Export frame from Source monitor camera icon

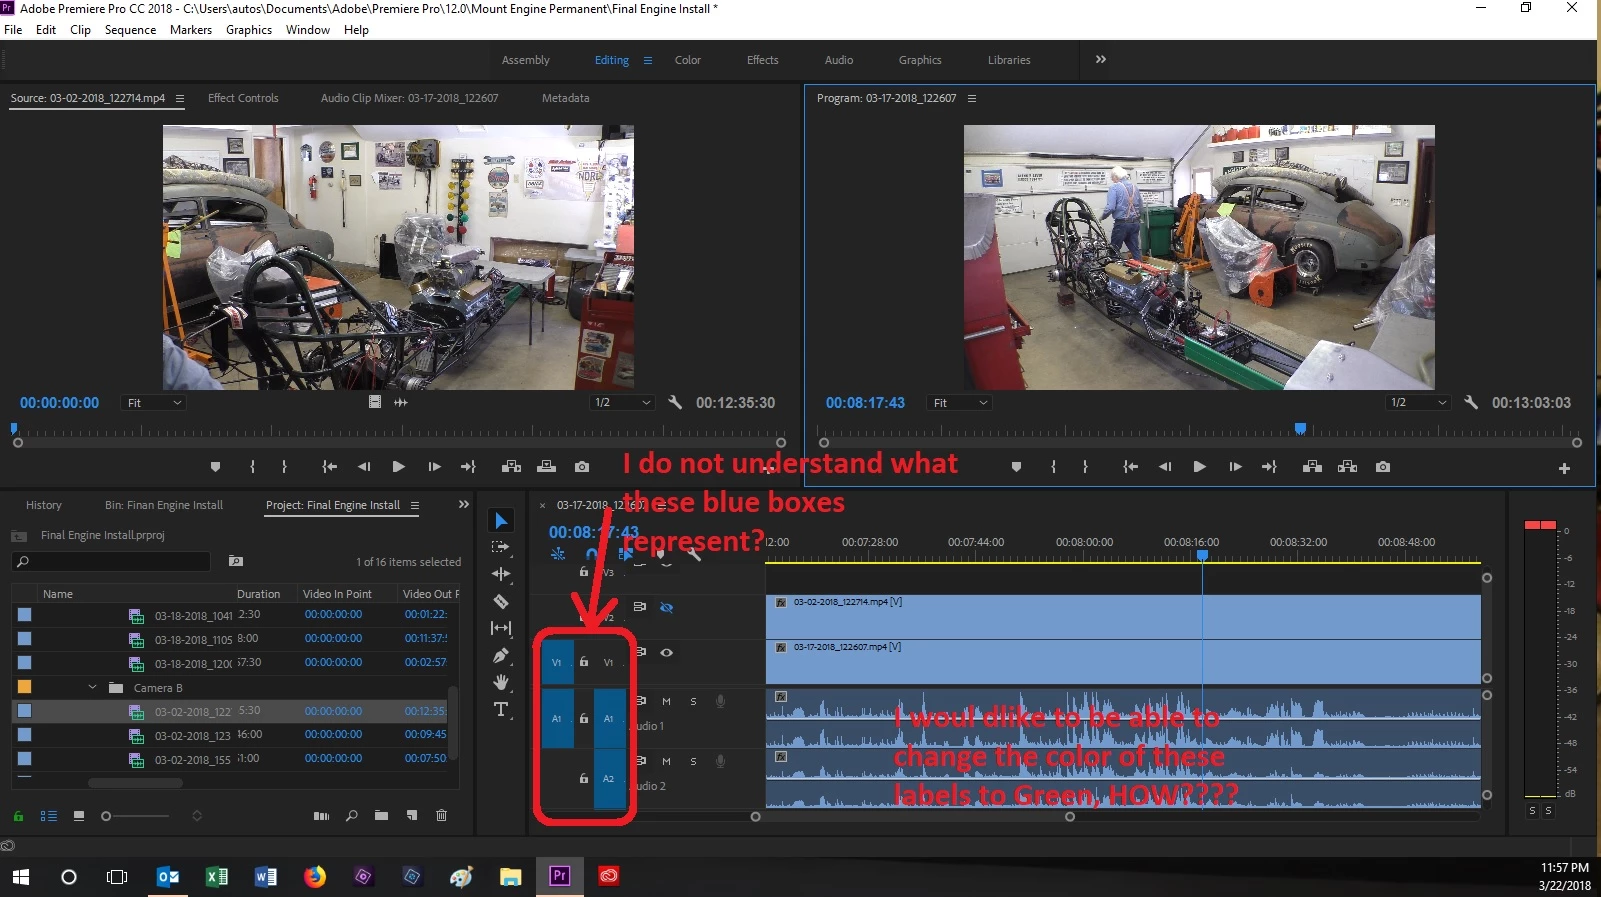(x=582, y=467)
